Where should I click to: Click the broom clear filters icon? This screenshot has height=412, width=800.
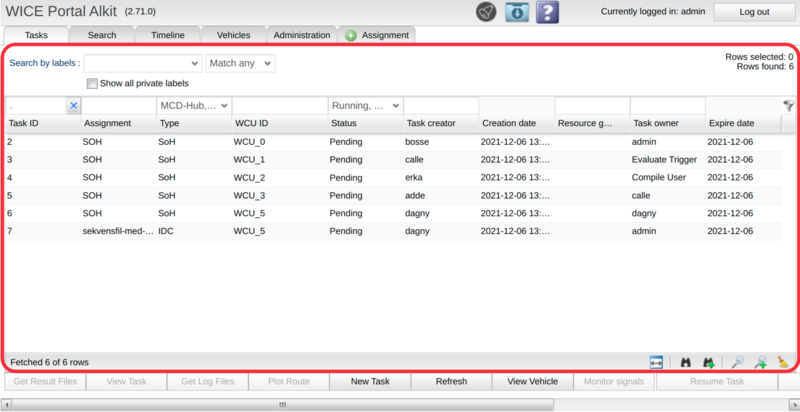click(x=783, y=362)
